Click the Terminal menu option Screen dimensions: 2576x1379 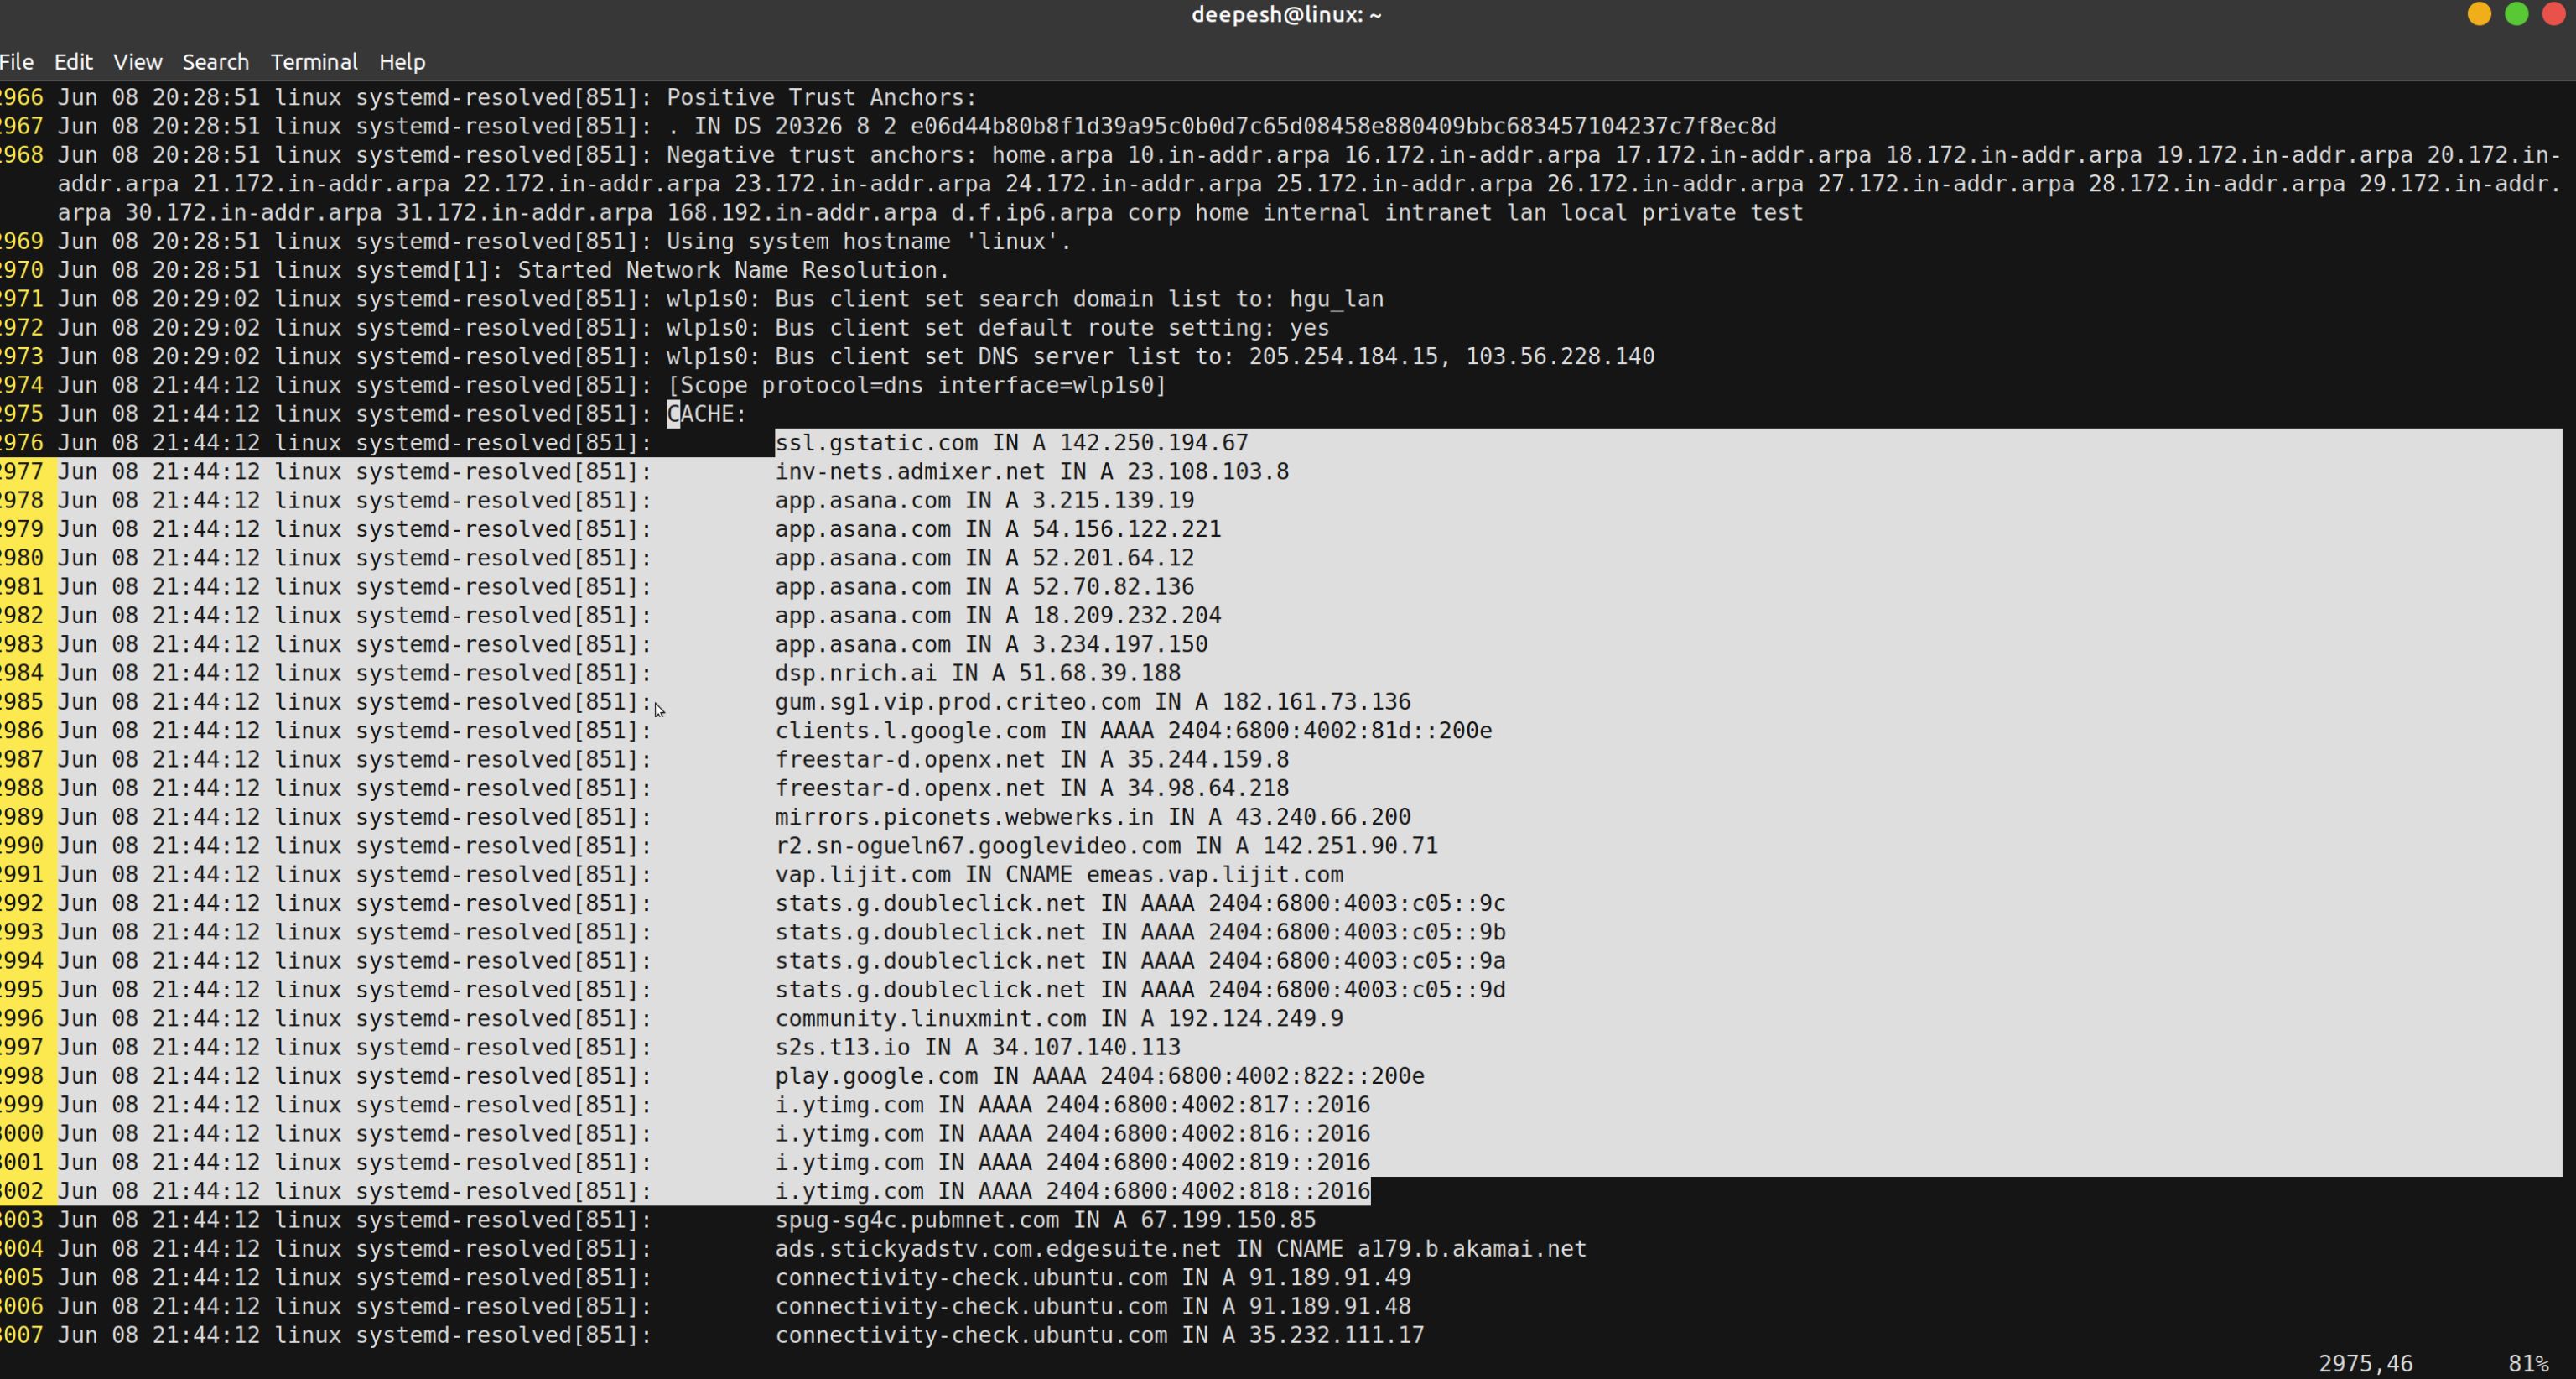click(x=312, y=61)
